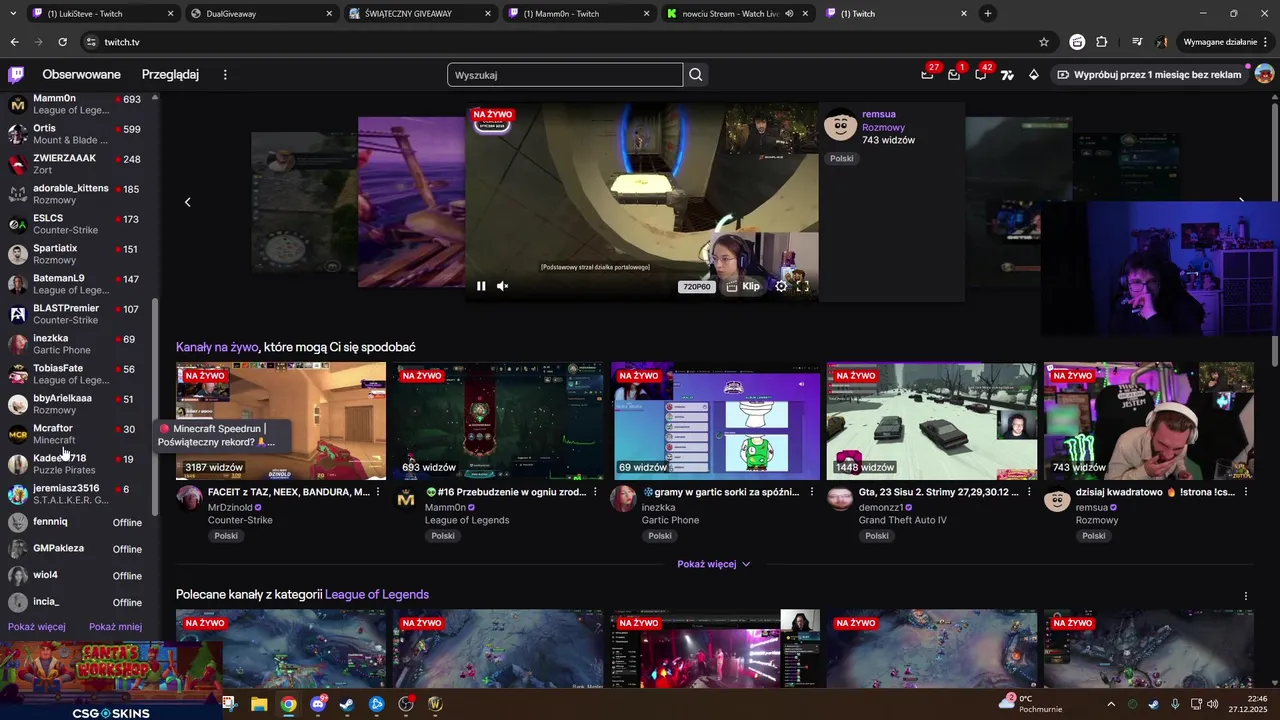This screenshot has width=1280, height=720.
Task: Unmute the featured stream player
Action: pyautogui.click(x=503, y=286)
